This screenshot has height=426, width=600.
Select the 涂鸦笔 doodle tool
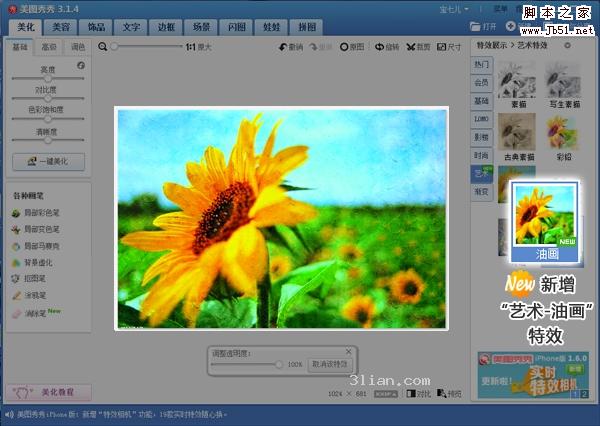29,295
